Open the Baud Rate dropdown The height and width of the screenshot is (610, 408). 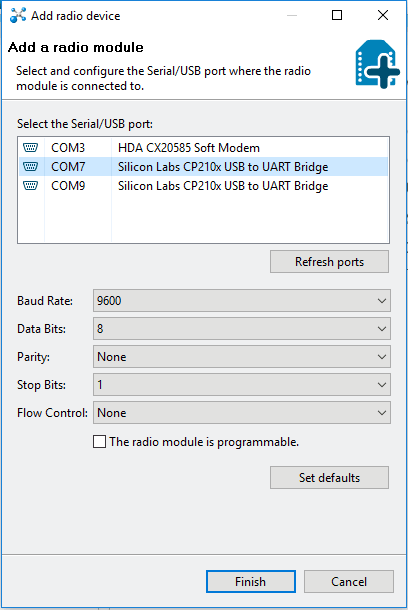(242, 301)
